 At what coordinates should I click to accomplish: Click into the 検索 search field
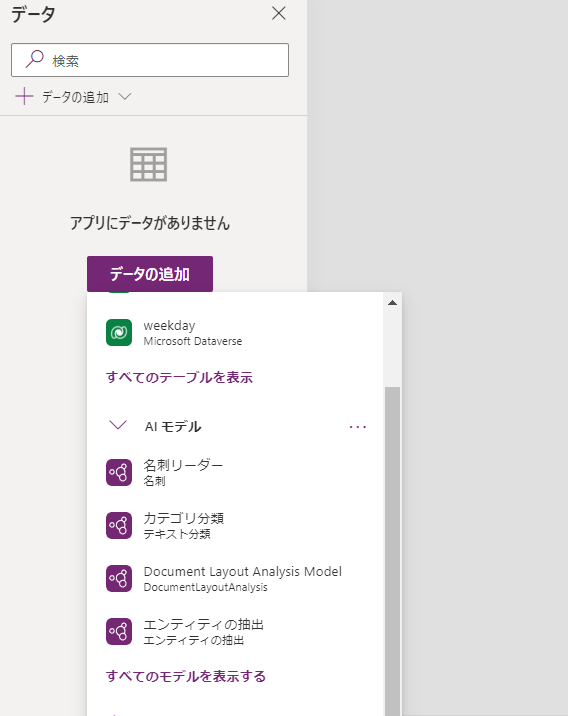pyautogui.click(x=150, y=60)
